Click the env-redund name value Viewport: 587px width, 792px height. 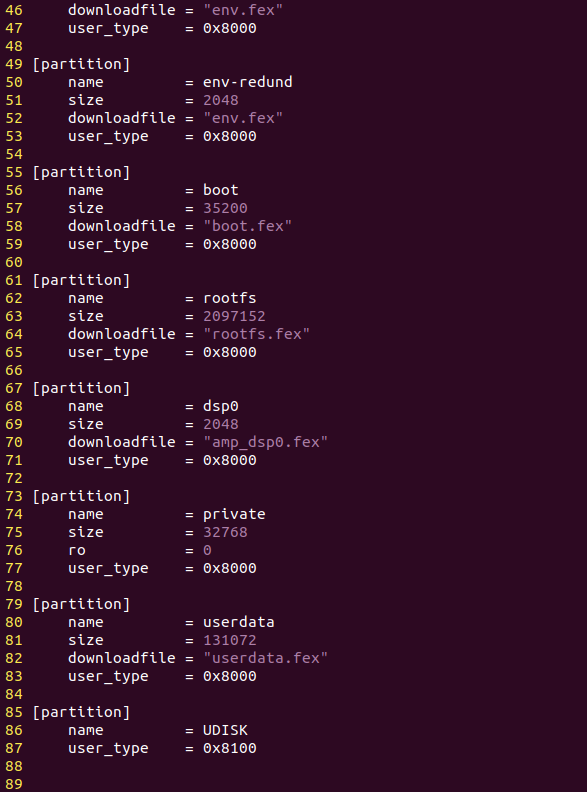248,82
